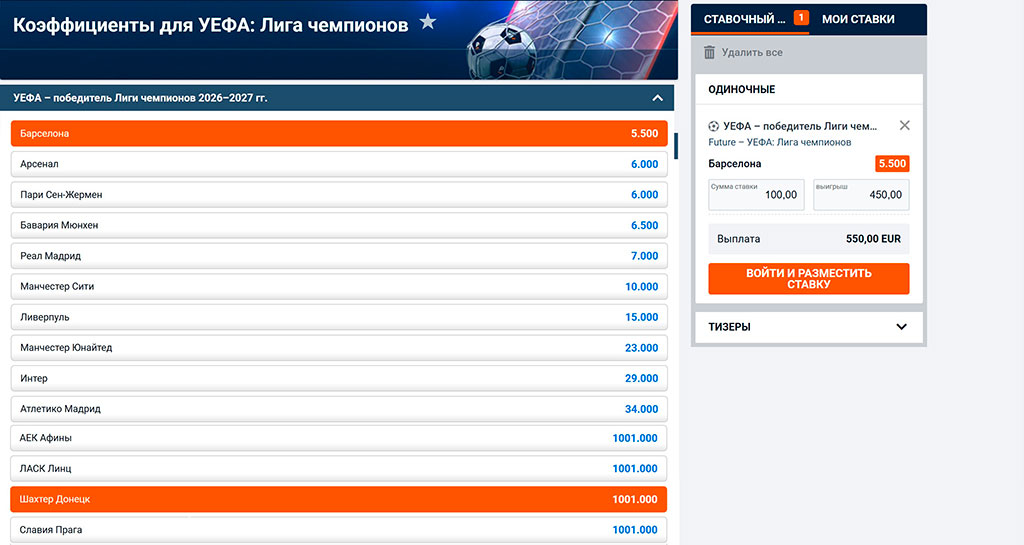This screenshot has width=1024, height=545.
Task: Click the orange 5.500 odds in bet slip
Action: [x=892, y=164]
